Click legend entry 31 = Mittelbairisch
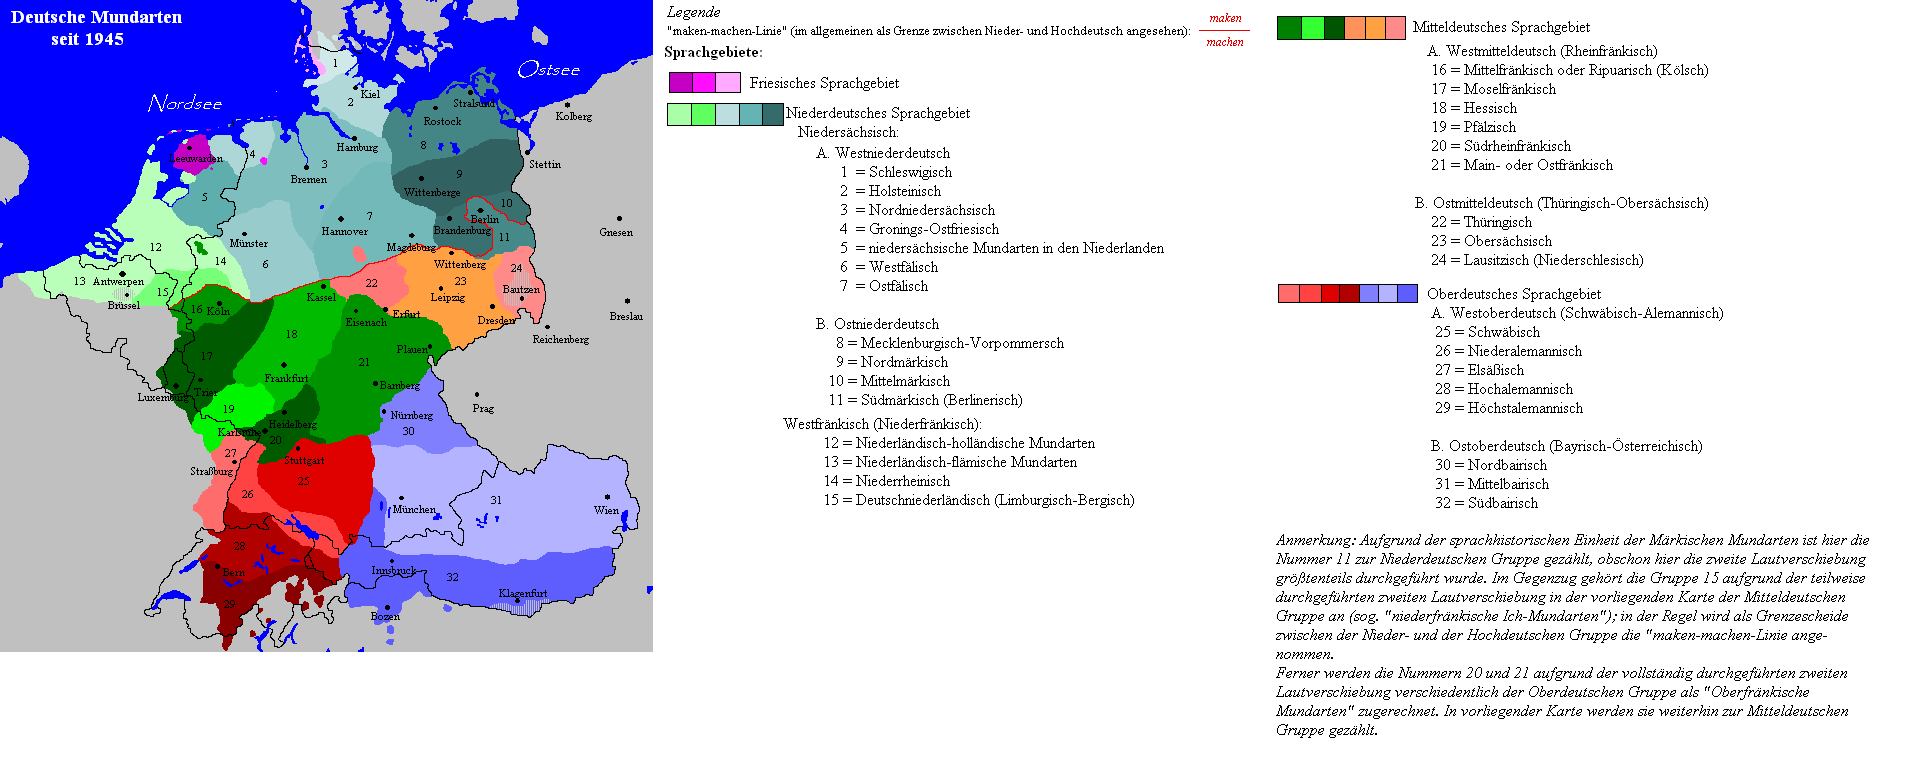Image resolution: width=1917 pixels, height=758 pixels. click(x=1491, y=484)
